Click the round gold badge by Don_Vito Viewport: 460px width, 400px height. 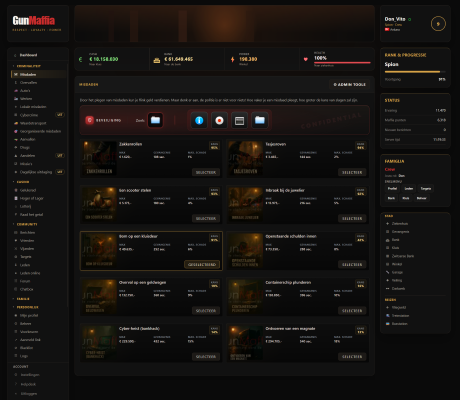pos(438,24)
